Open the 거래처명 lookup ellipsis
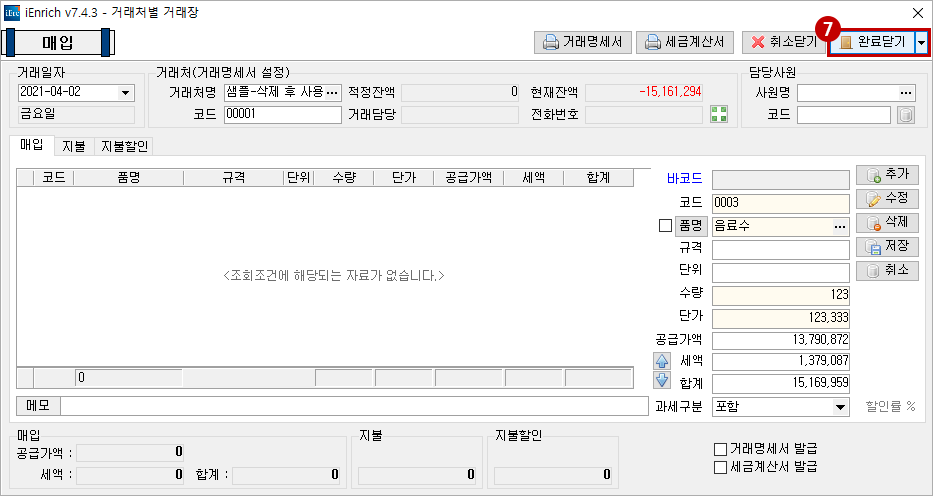Image resolution: width=933 pixels, height=496 pixels. click(x=333, y=92)
